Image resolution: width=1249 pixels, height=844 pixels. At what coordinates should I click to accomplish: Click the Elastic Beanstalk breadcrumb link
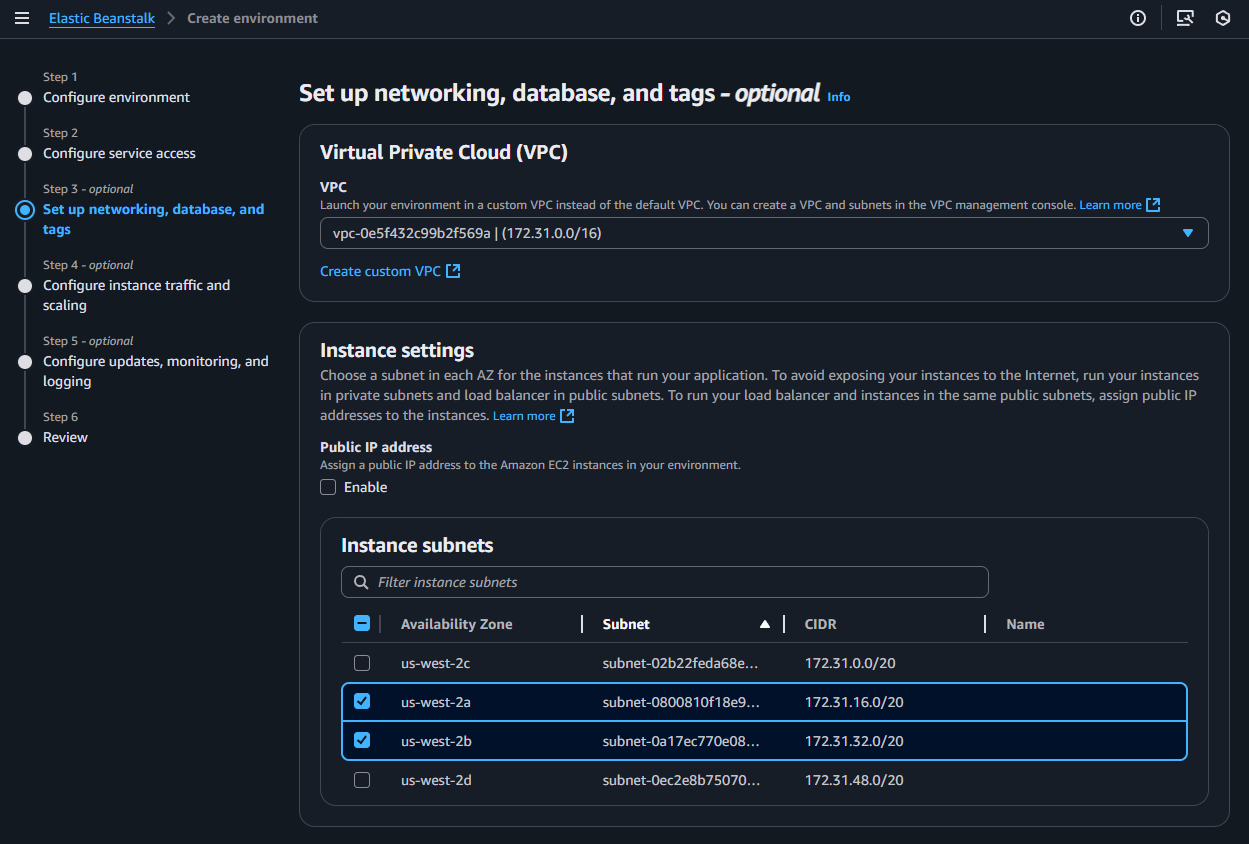tap(102, 18)
